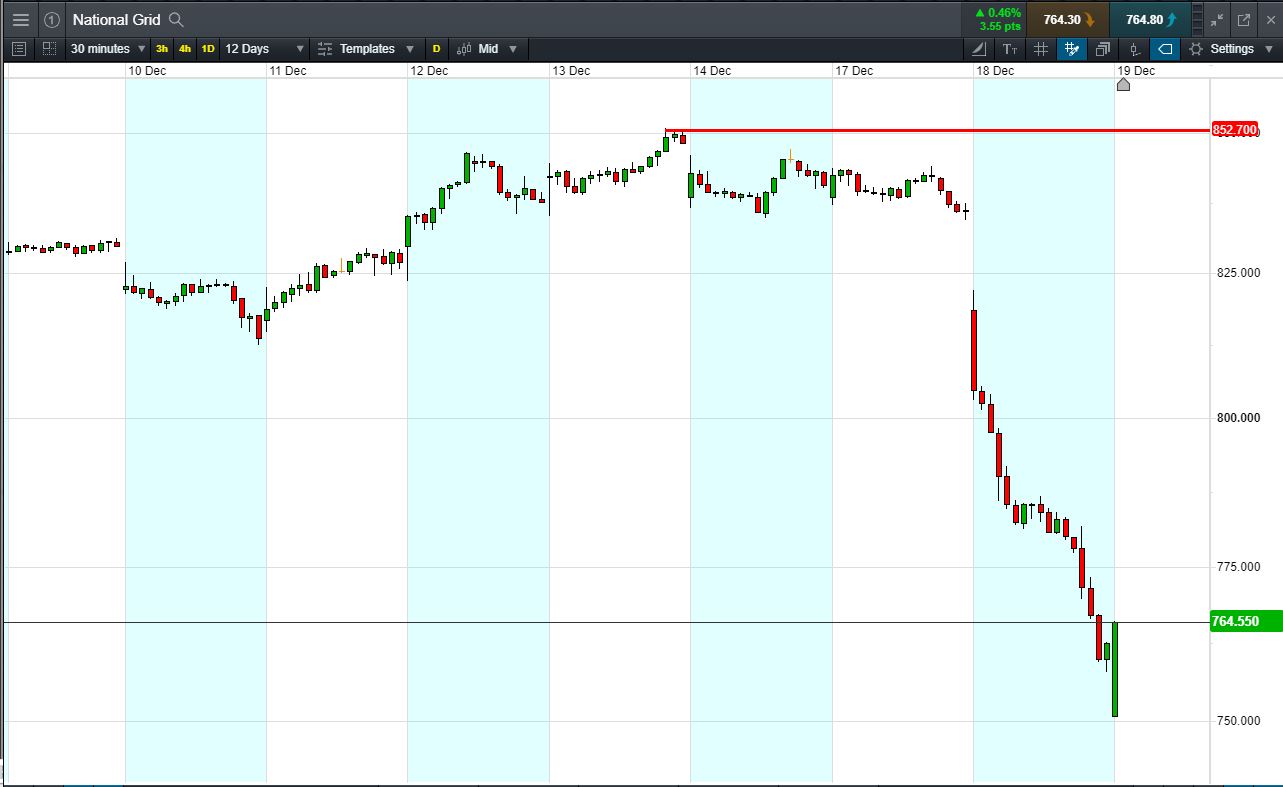Click the circled number one linking icon
This screenshot has width=1283, height=787.
[52, 20]
